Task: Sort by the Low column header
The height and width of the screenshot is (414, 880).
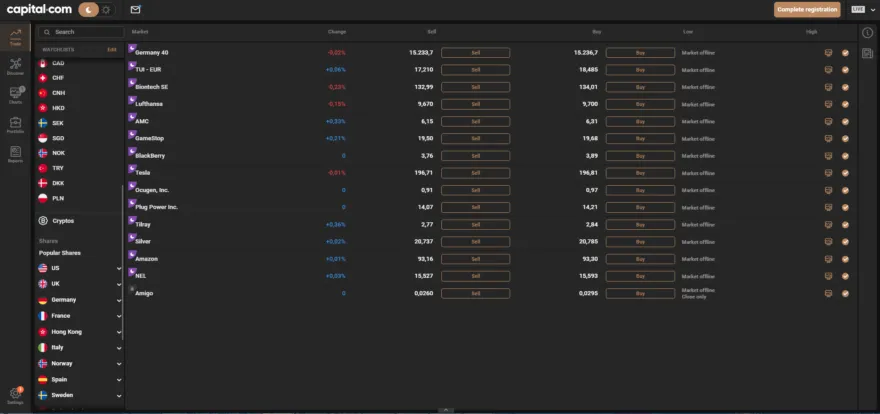Action: pyautogui.click(x=688, y=32)
